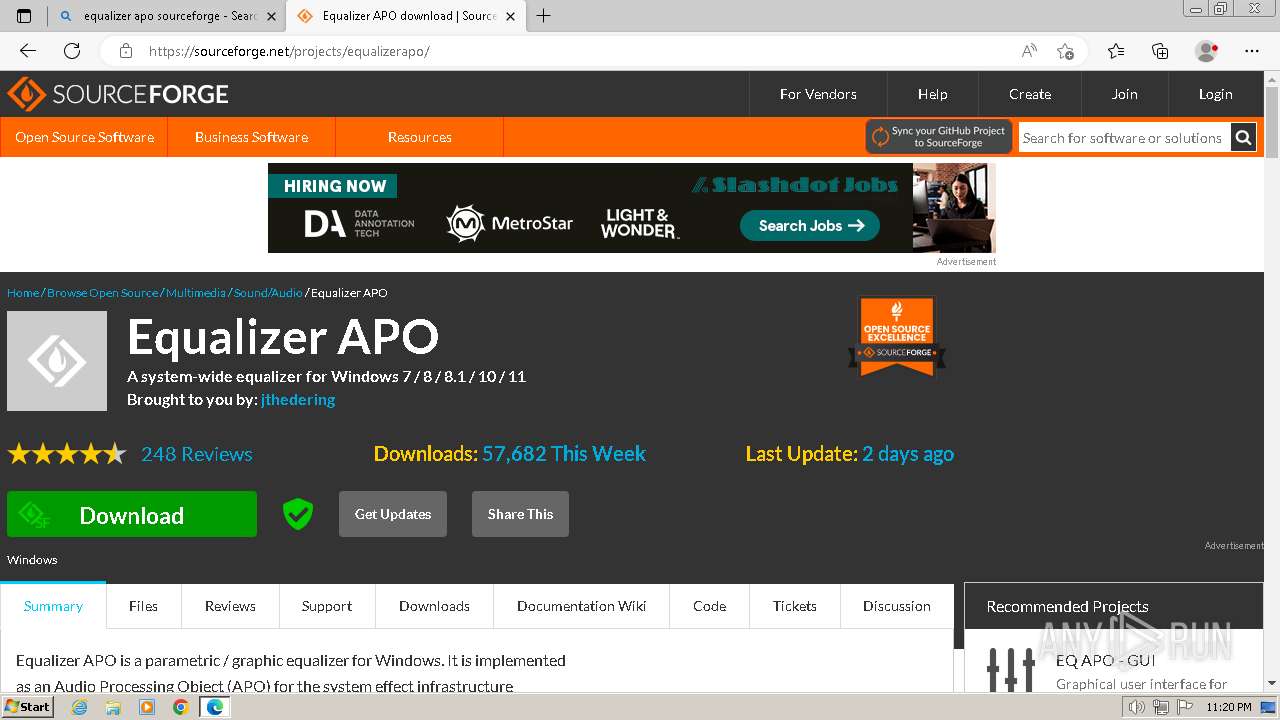1280x720 pixels.
Task: Click the Sound/Audio breadcrumb link
Action: (x=268, y=293)
